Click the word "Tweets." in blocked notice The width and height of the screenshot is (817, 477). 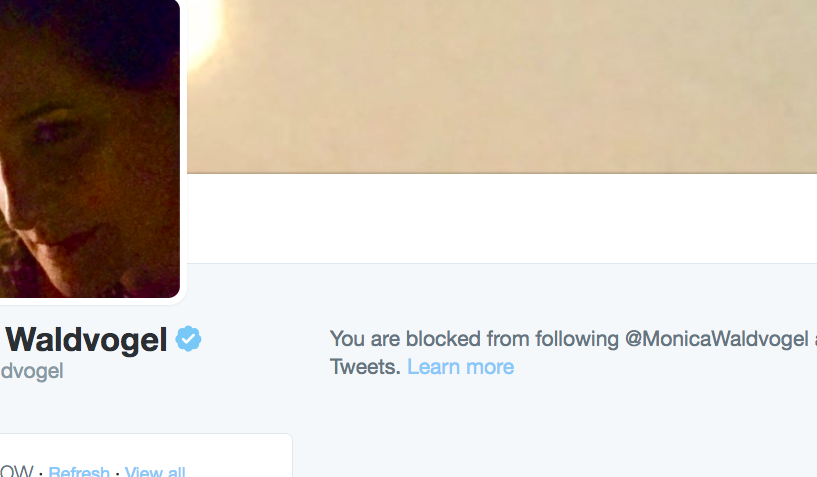click(365, 367)
